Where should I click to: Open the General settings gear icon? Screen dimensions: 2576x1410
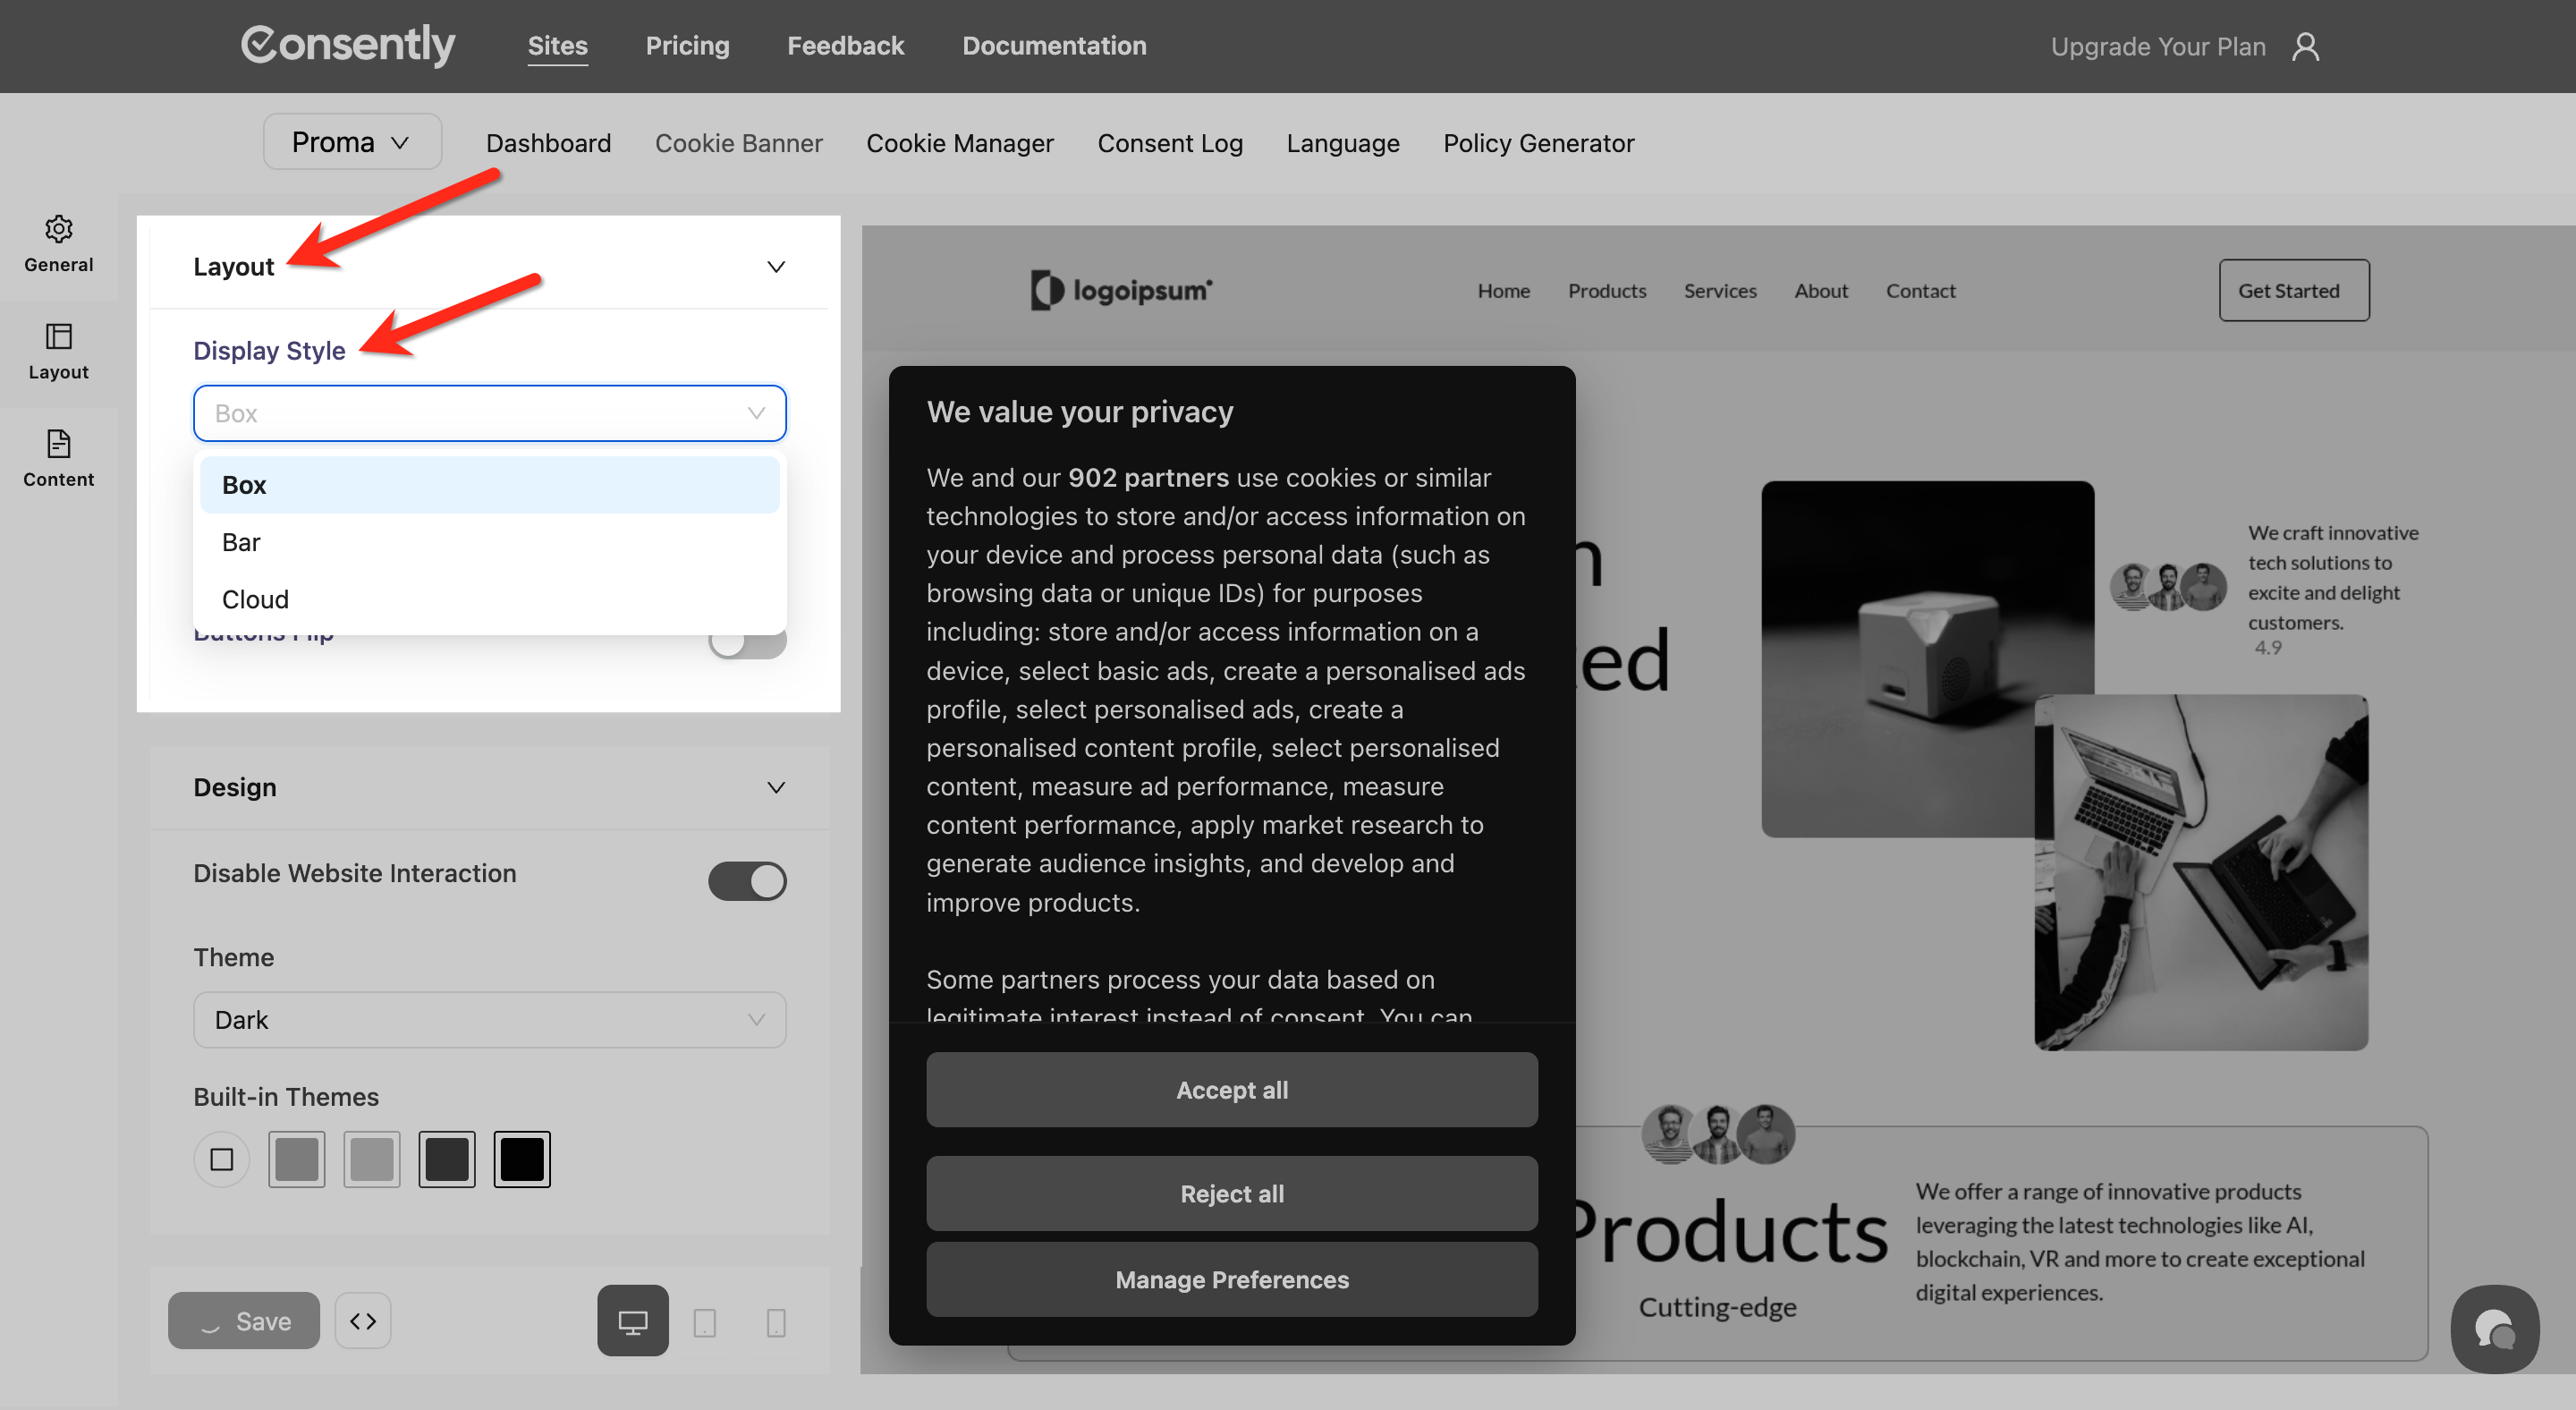pos(58,230)
